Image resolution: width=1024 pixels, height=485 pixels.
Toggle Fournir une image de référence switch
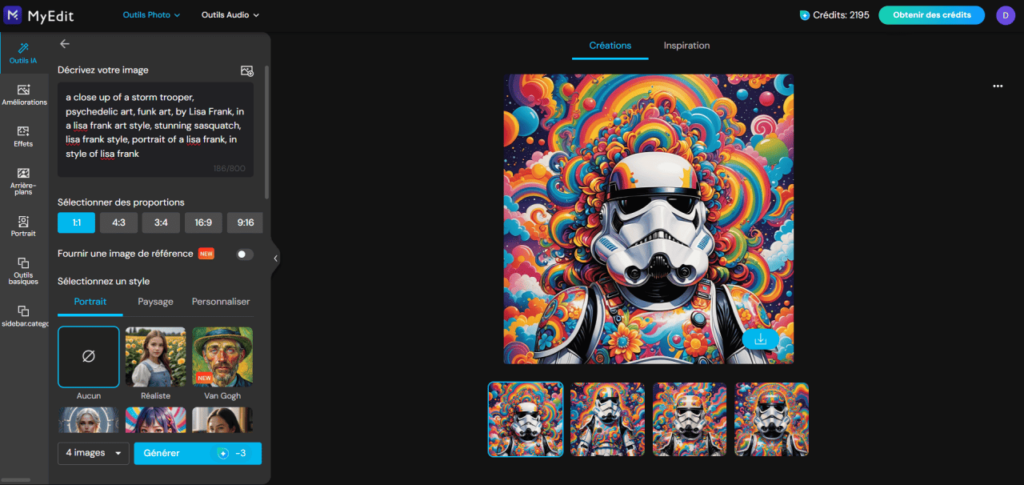(x=245, y=254)
